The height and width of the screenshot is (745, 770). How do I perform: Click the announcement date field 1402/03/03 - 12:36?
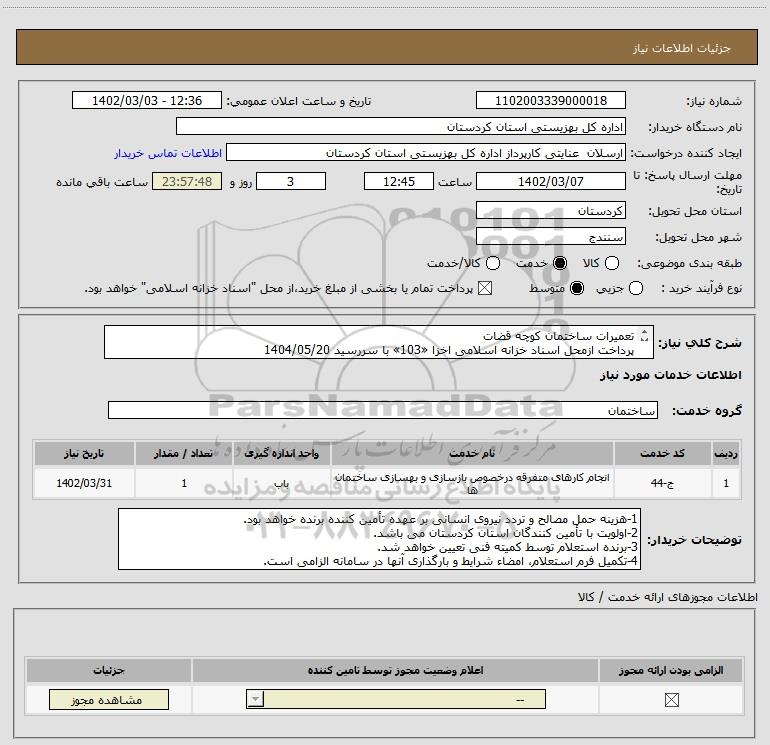[x=147, y=100]
